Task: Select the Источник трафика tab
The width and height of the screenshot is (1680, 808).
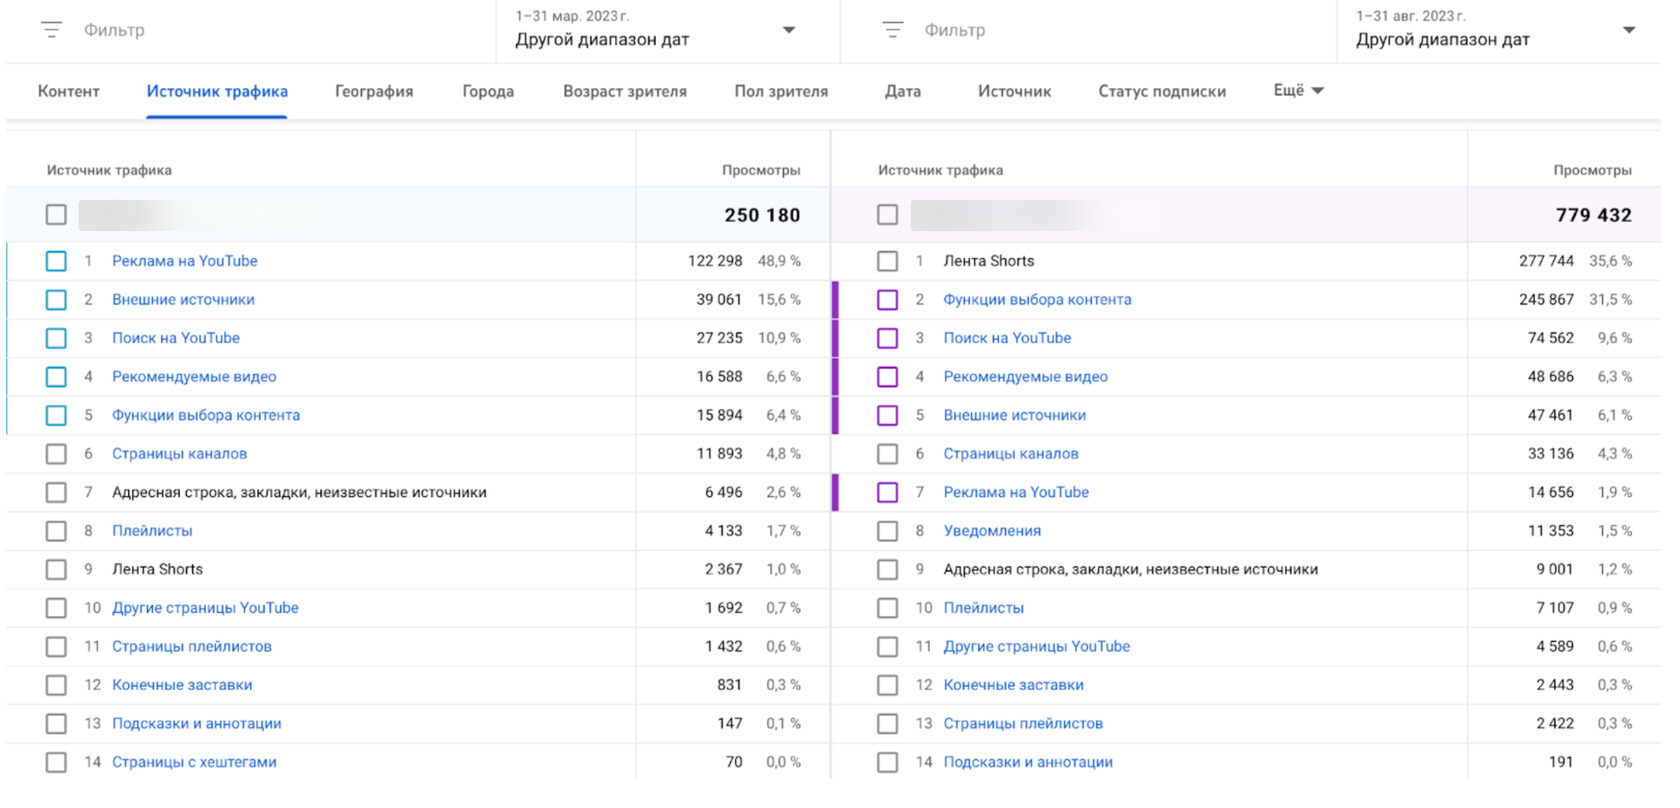Action: click(x=217, y=91)
